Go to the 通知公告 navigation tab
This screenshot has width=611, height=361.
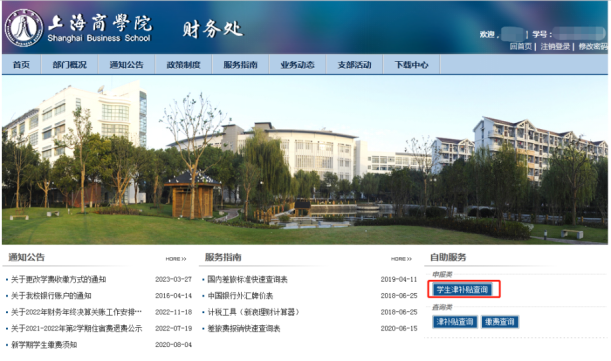tap(126, 64)
